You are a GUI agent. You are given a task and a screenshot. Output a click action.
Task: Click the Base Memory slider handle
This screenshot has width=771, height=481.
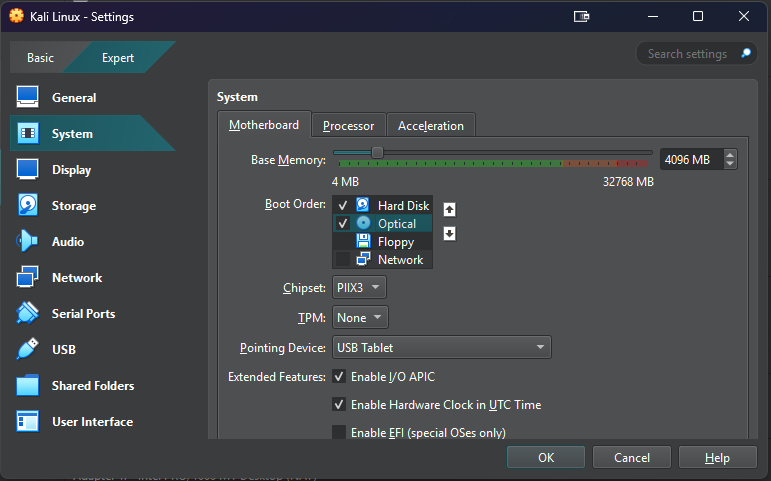point(377,152)
